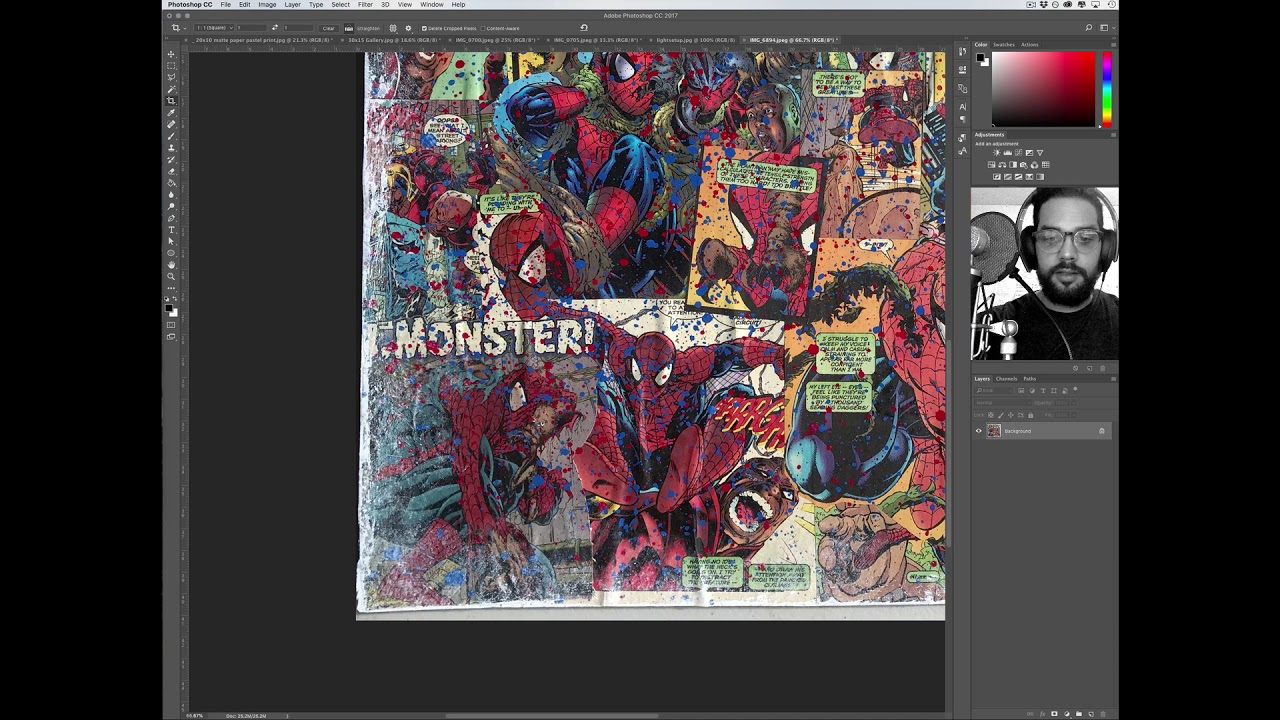Switch to the Channels tab
The image size is (1280, 720).
1006,379
